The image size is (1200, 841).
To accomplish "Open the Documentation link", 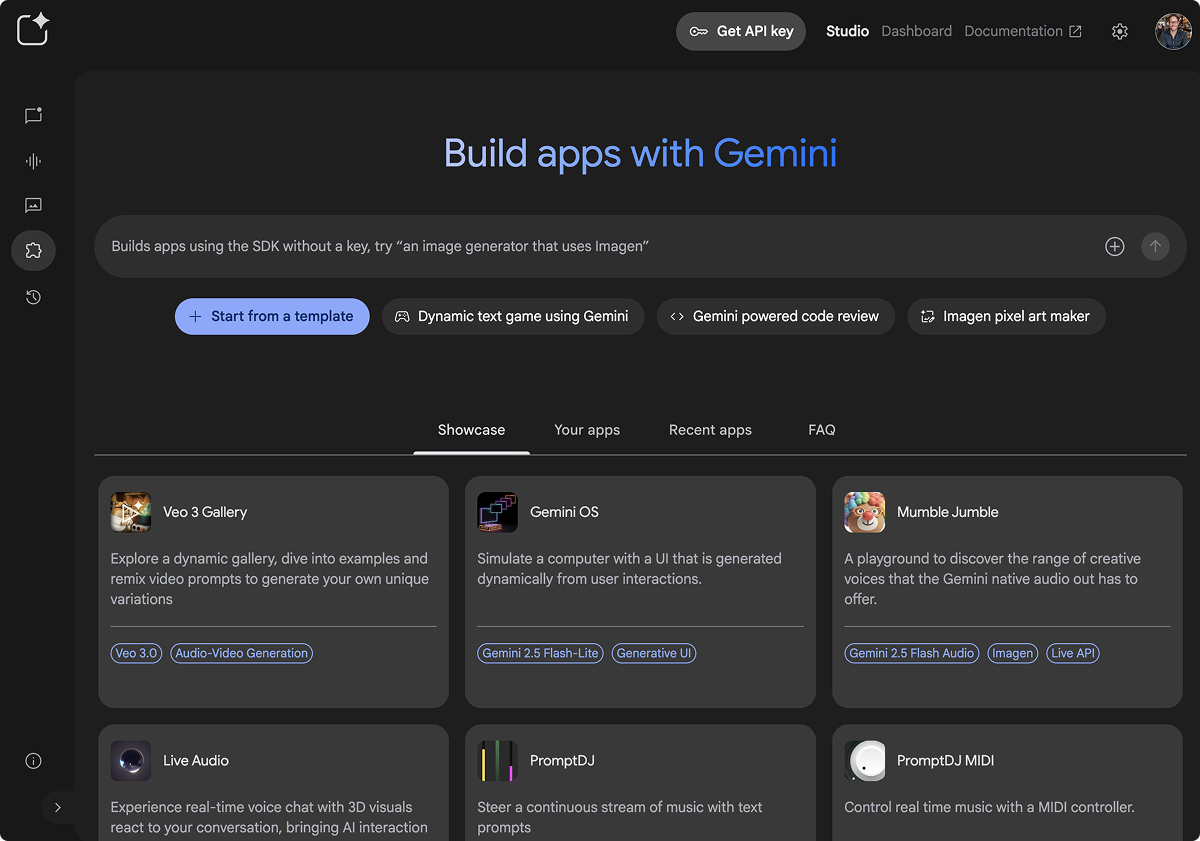I will point(1022,32).
